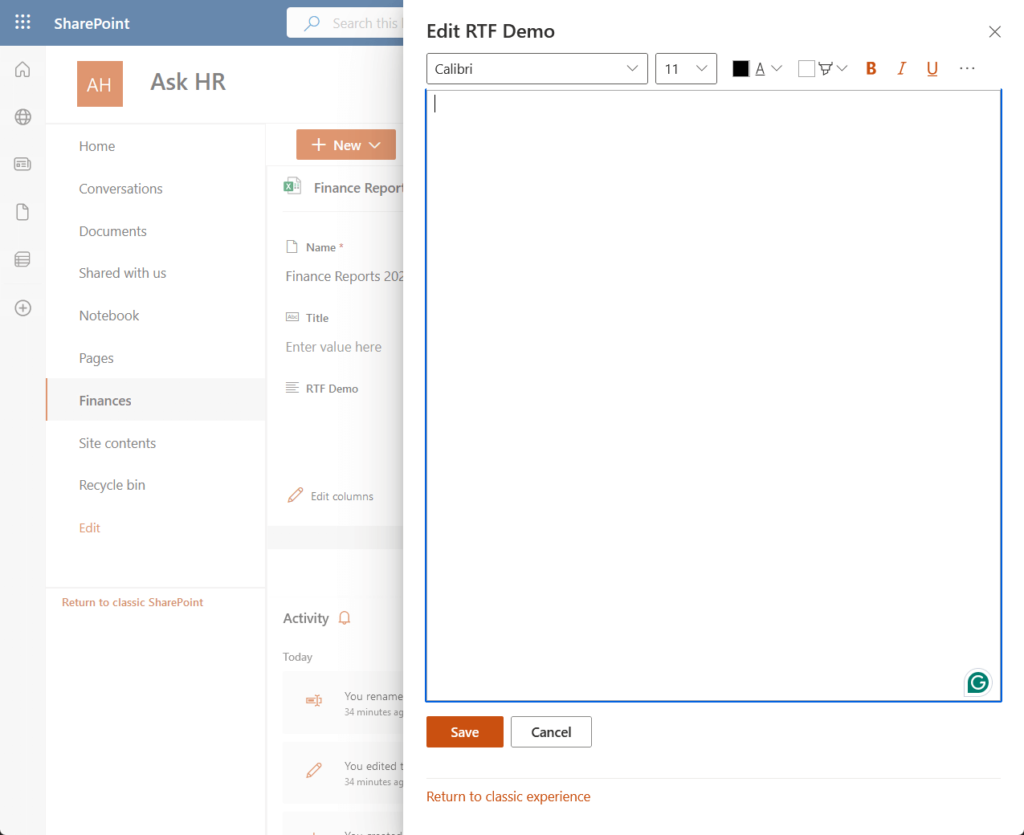
Task: Open the font size 11 dropdown
Action: click(686, 69)
